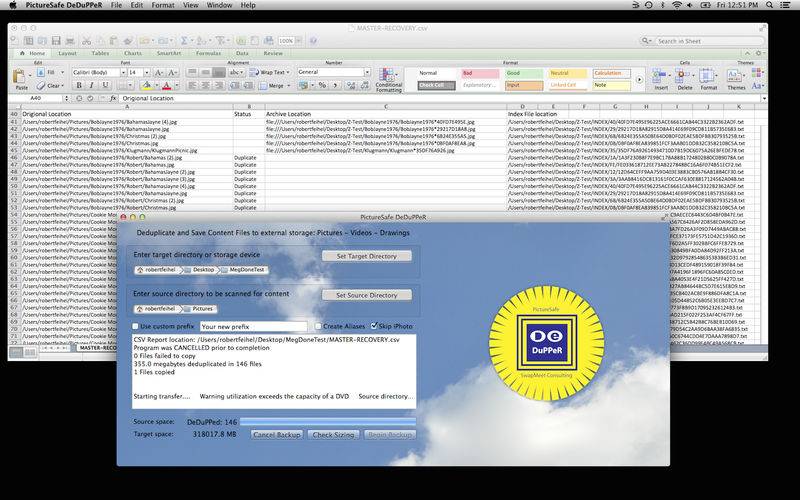The image size is (800, 500).
Task: Switch to the Formulas ribbon tab
Action: 209,53
